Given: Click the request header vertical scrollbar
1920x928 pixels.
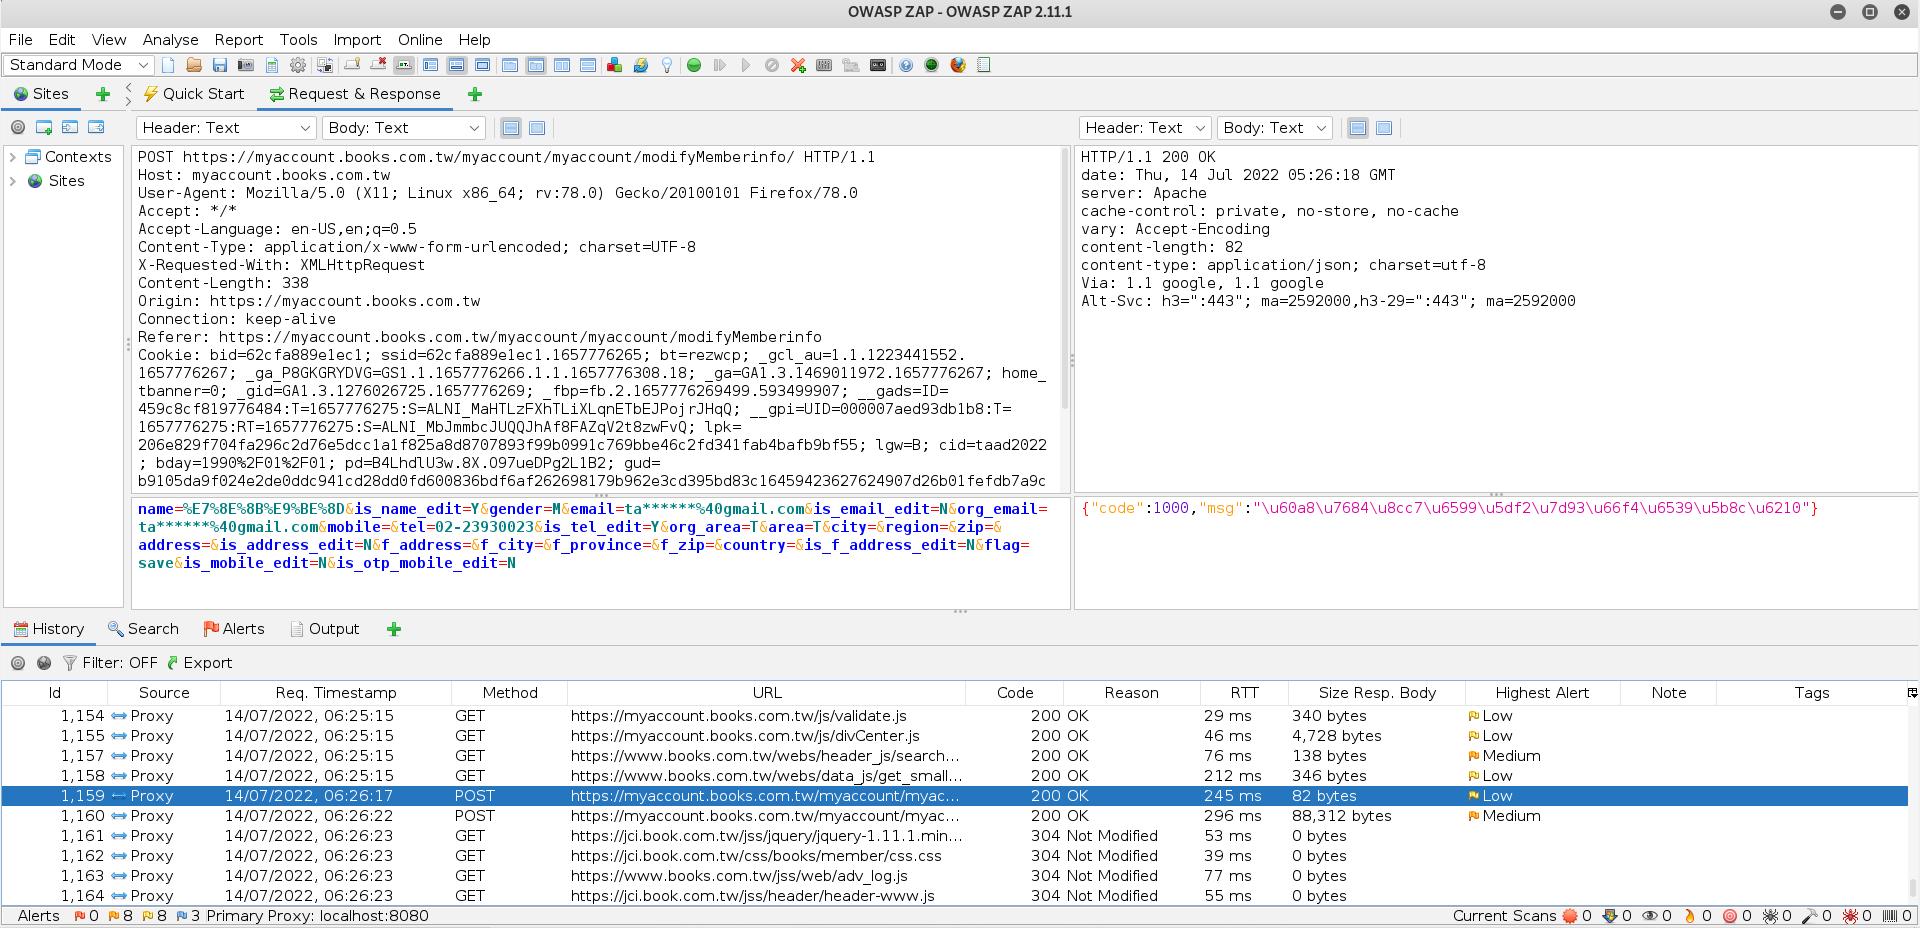Looking at the screenshot, I should coord(1065,280).
